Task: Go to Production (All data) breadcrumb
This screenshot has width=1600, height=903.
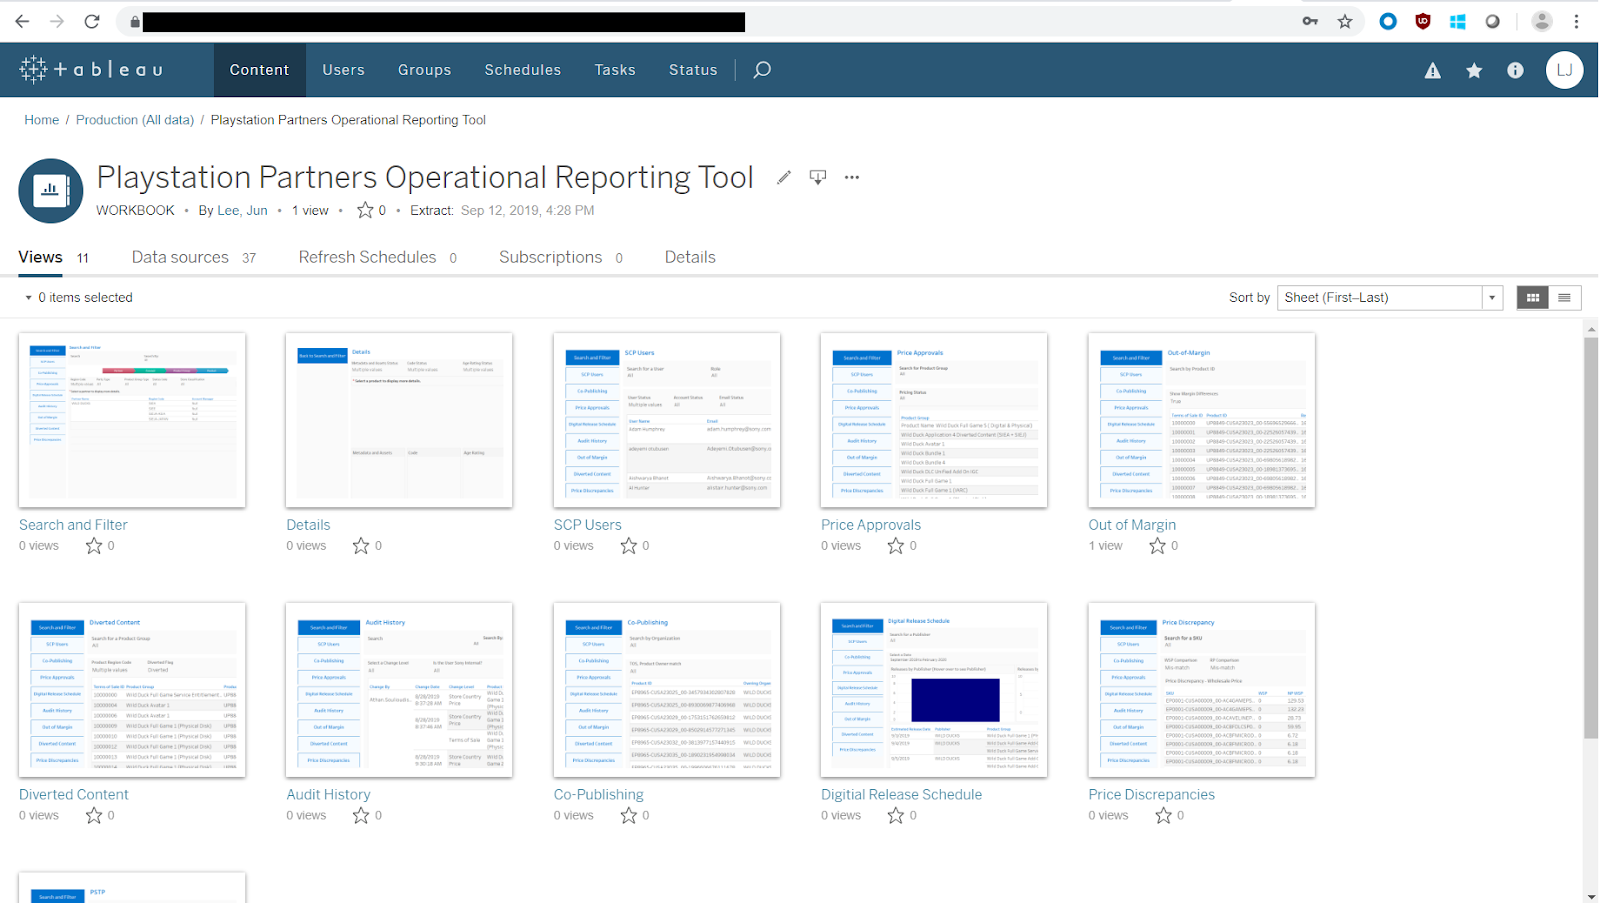Action: [x=135, y=120]
